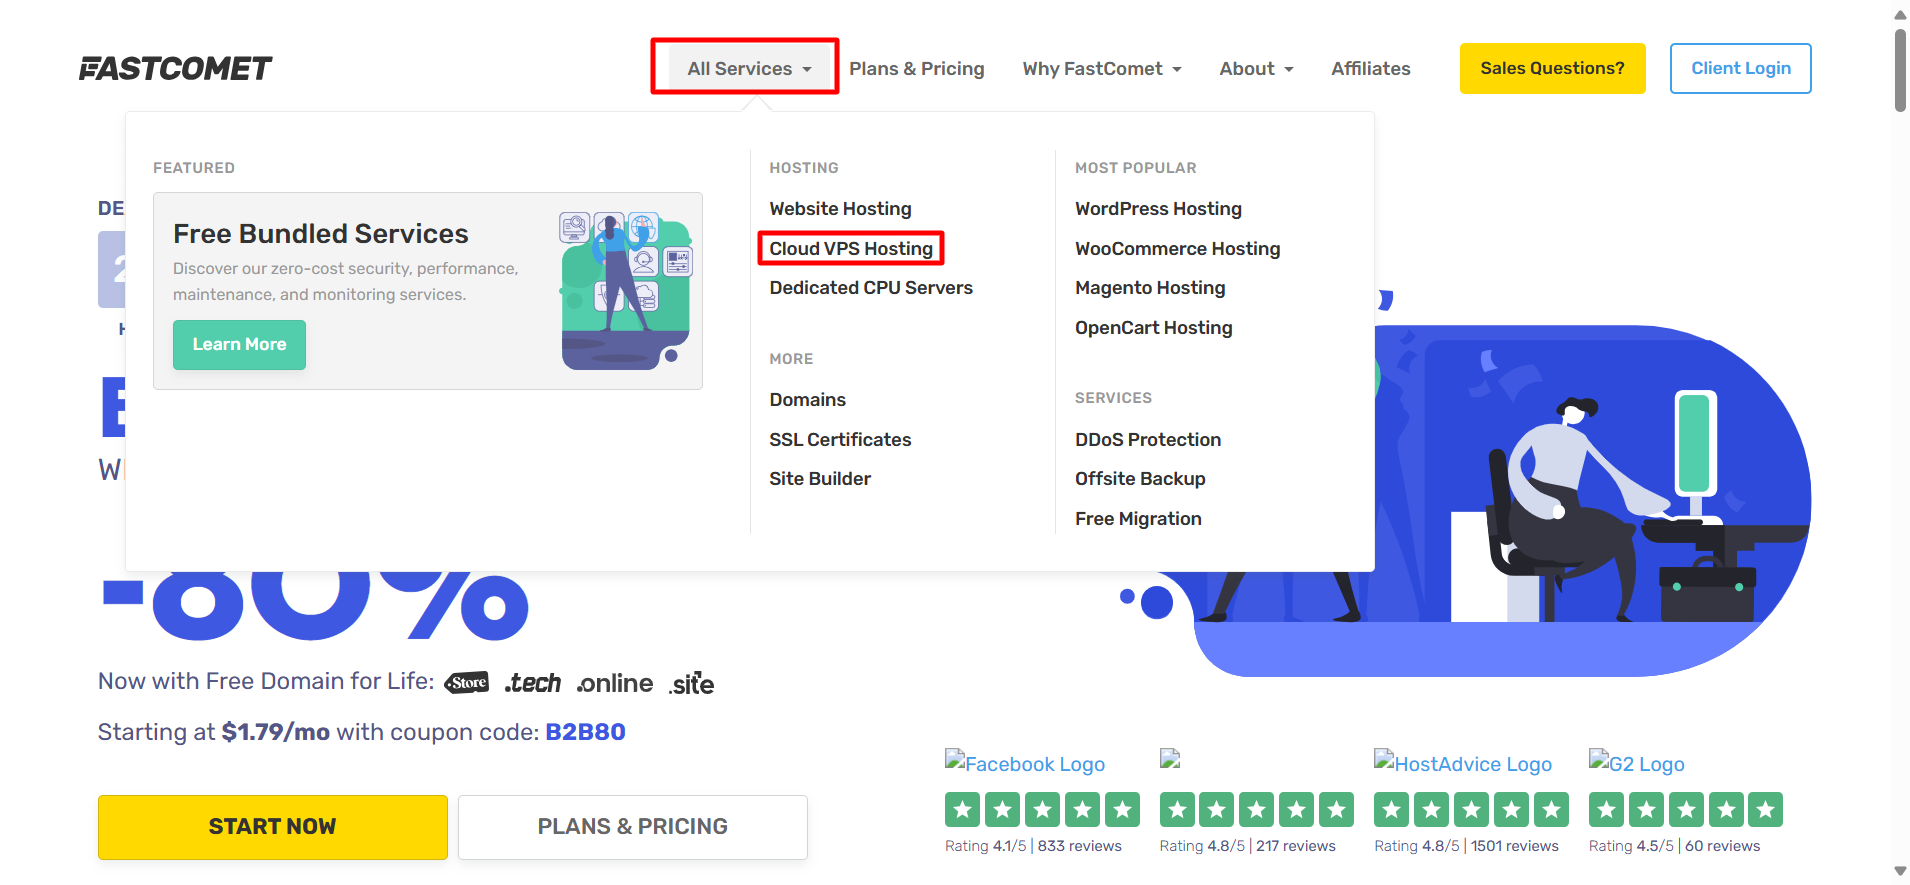The width and height of the screenshot is (1910, 885).
Task: Click the .tech domain logo
Action: coord(533,683)
